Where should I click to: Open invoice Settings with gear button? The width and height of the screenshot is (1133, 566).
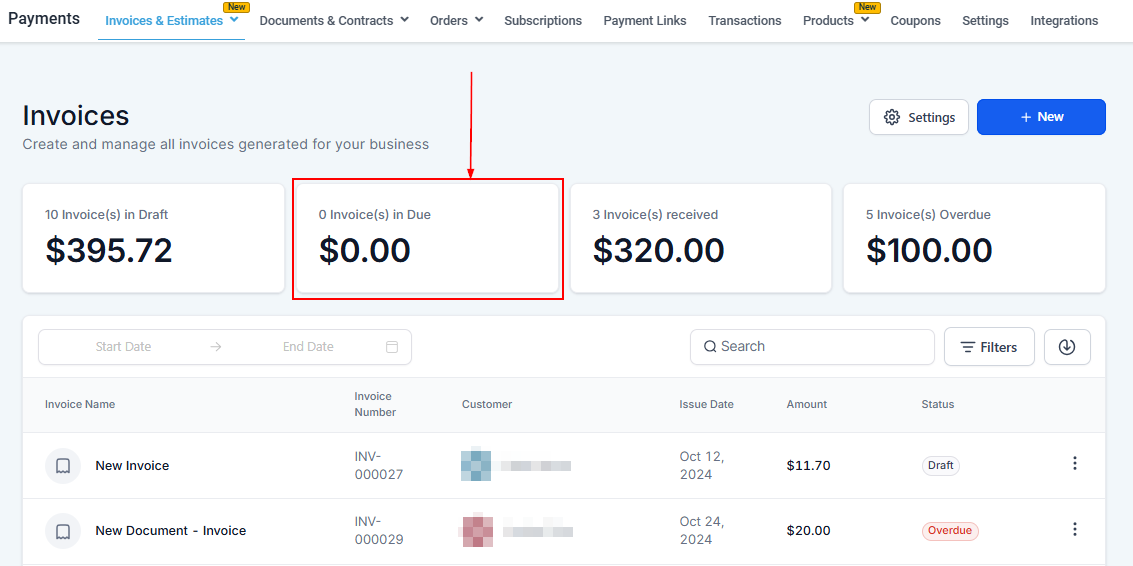919,117
